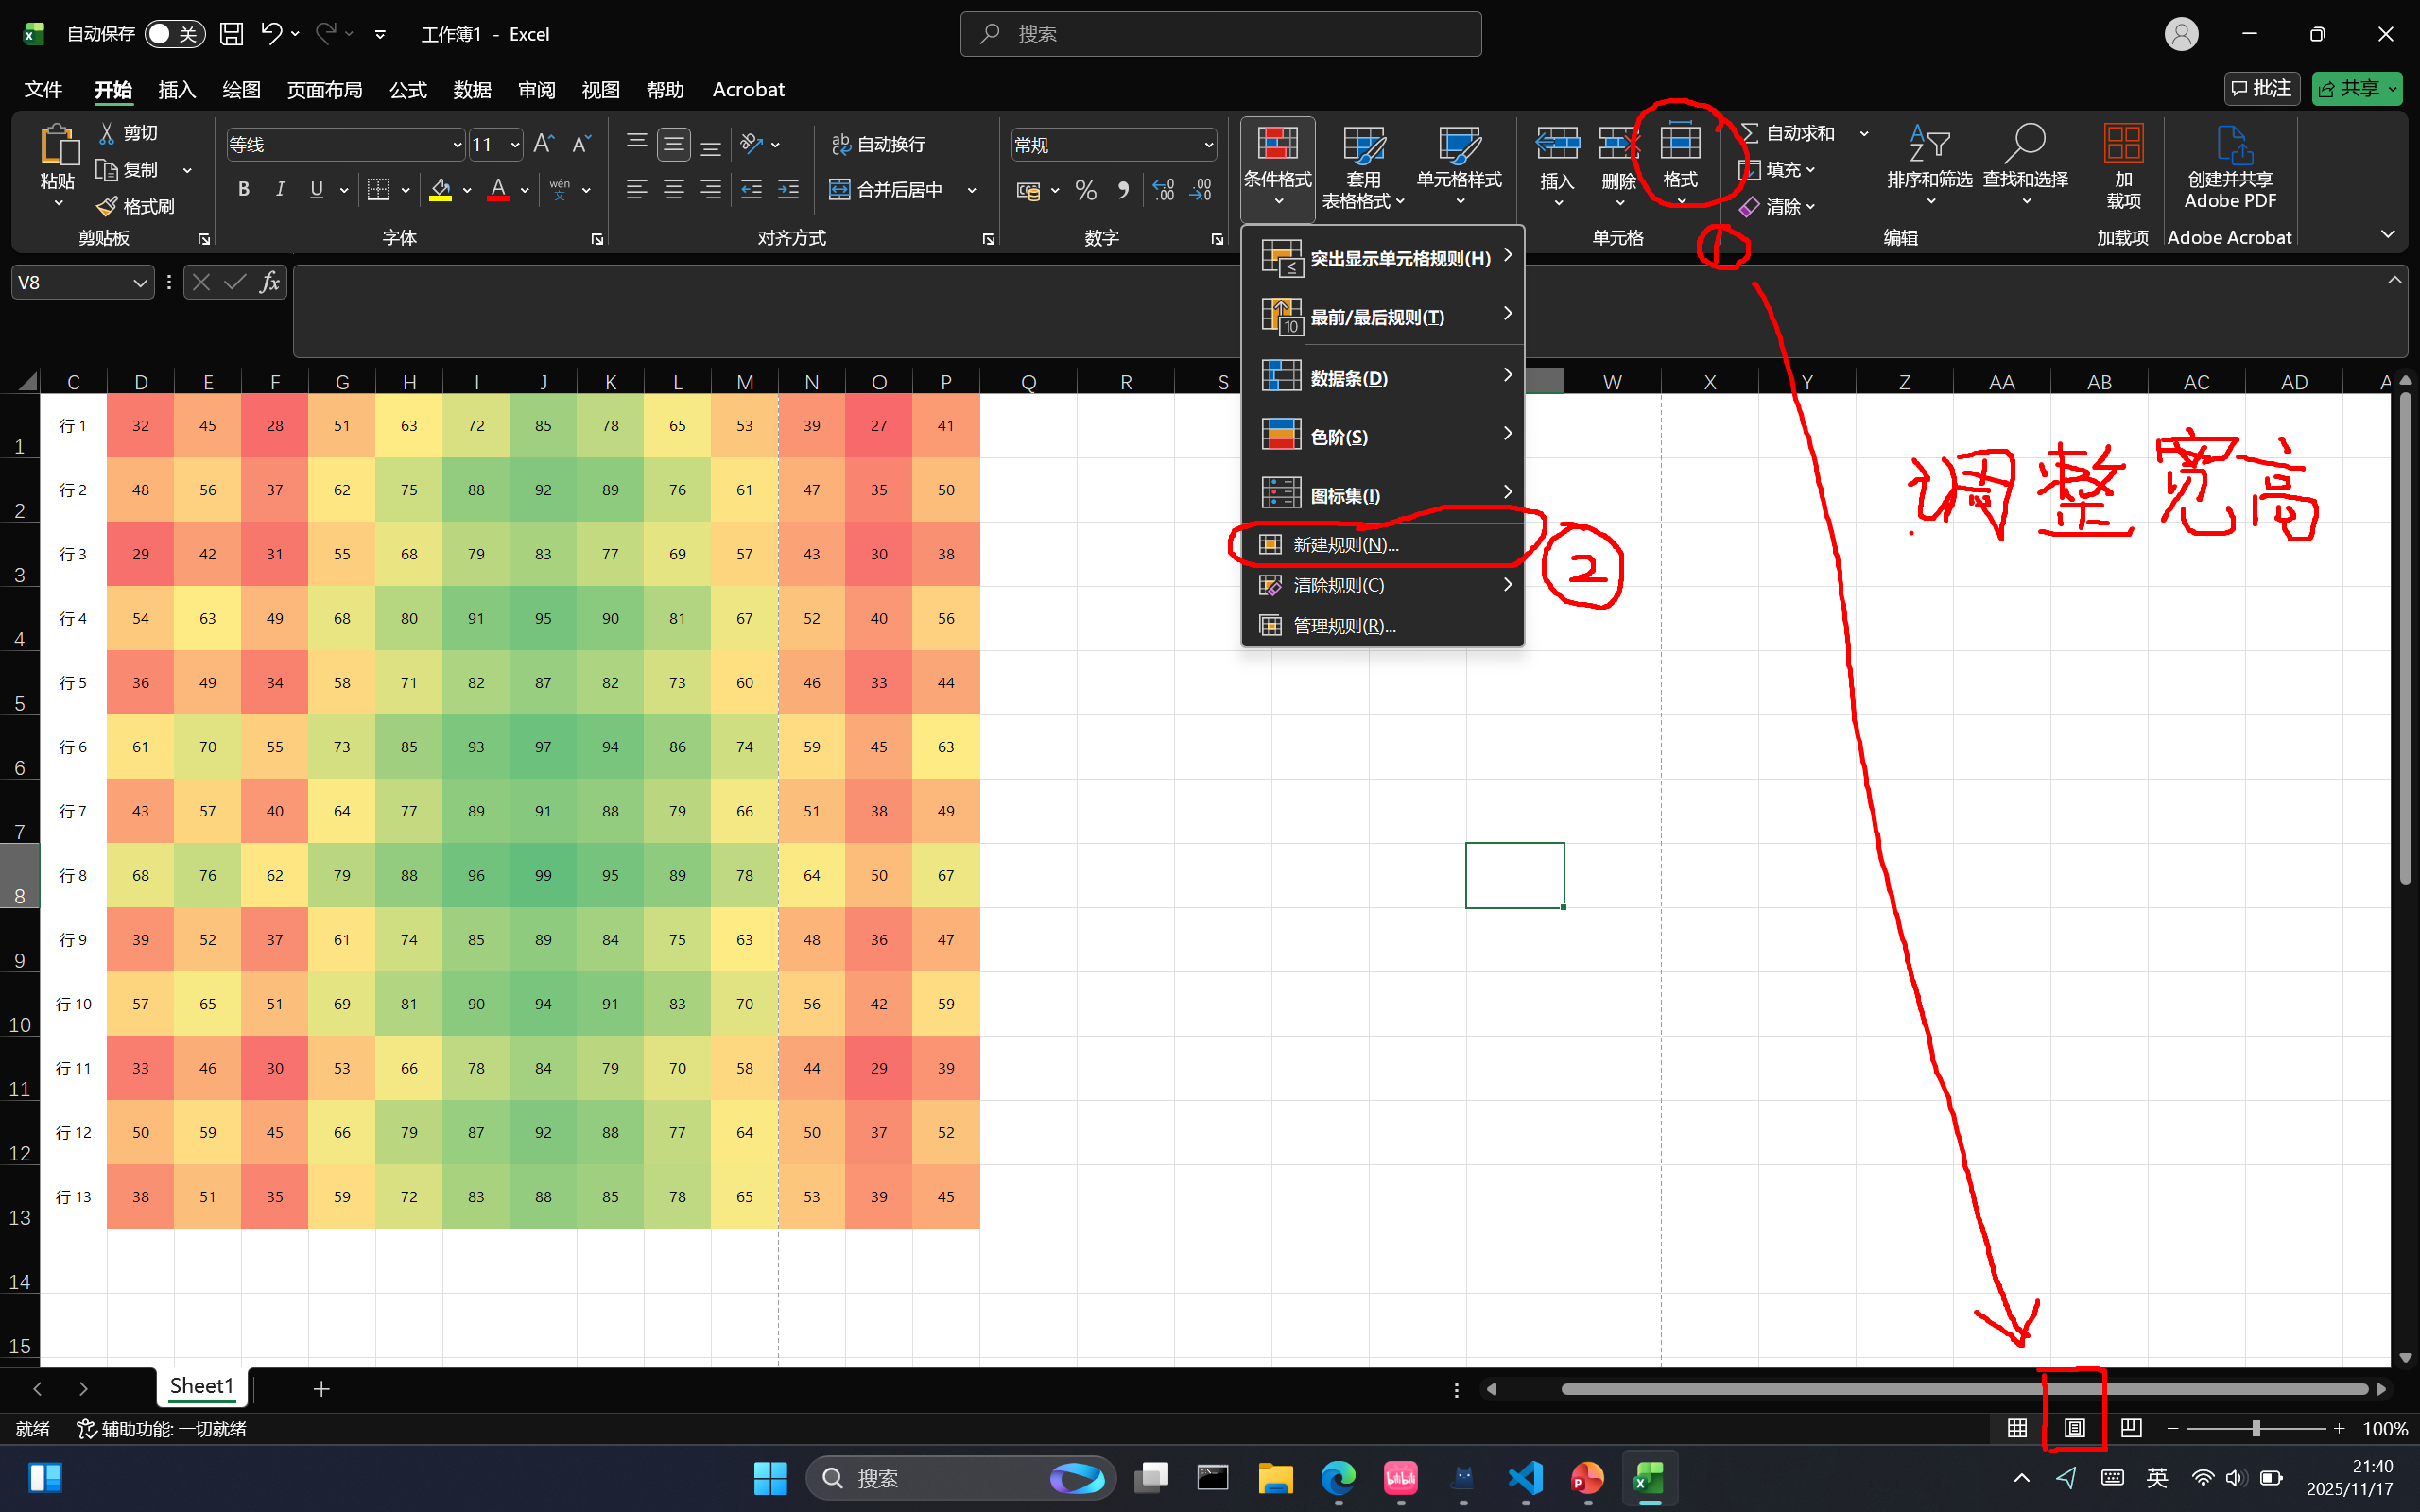Open the font name dropdown

click(457, 145)
